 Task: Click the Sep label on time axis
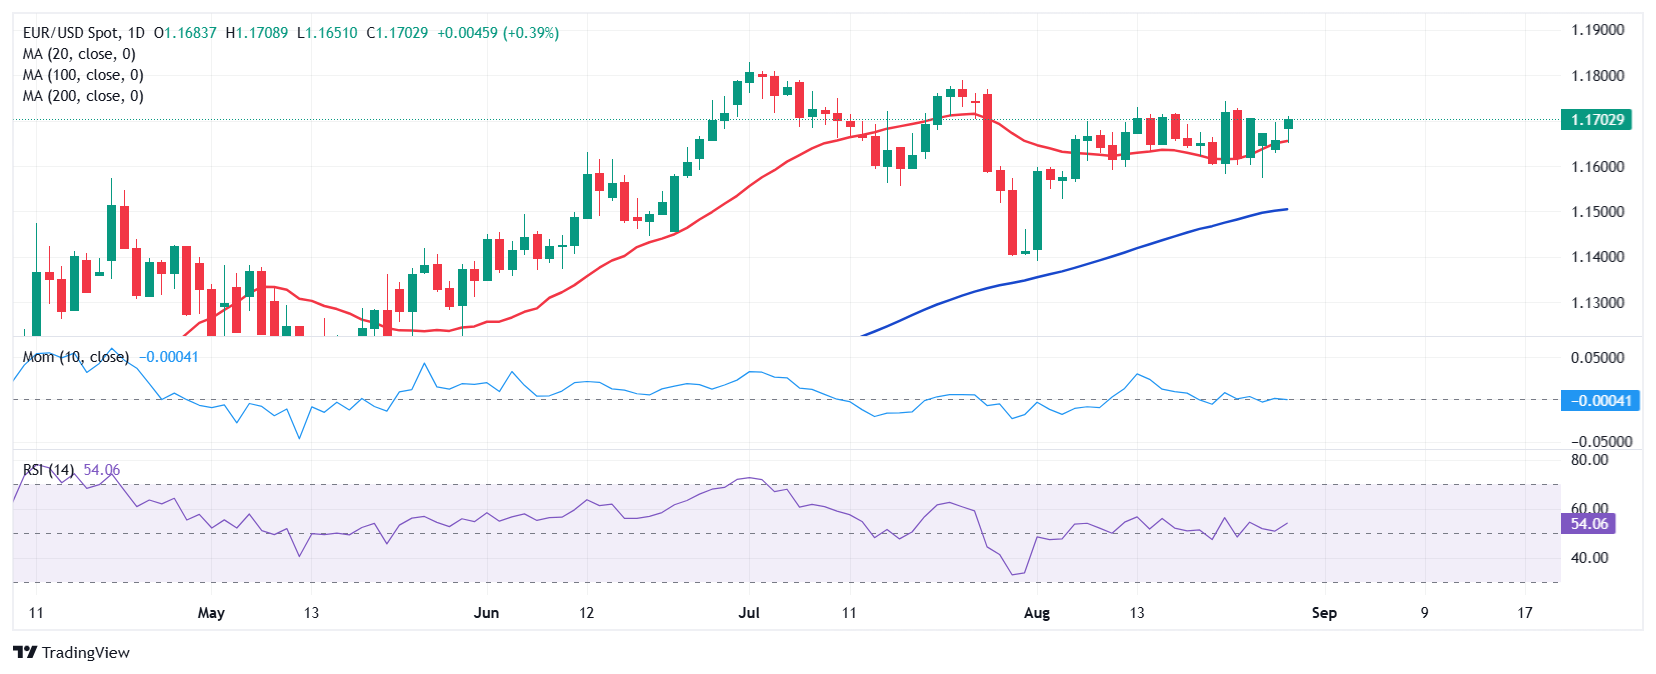1324,613
